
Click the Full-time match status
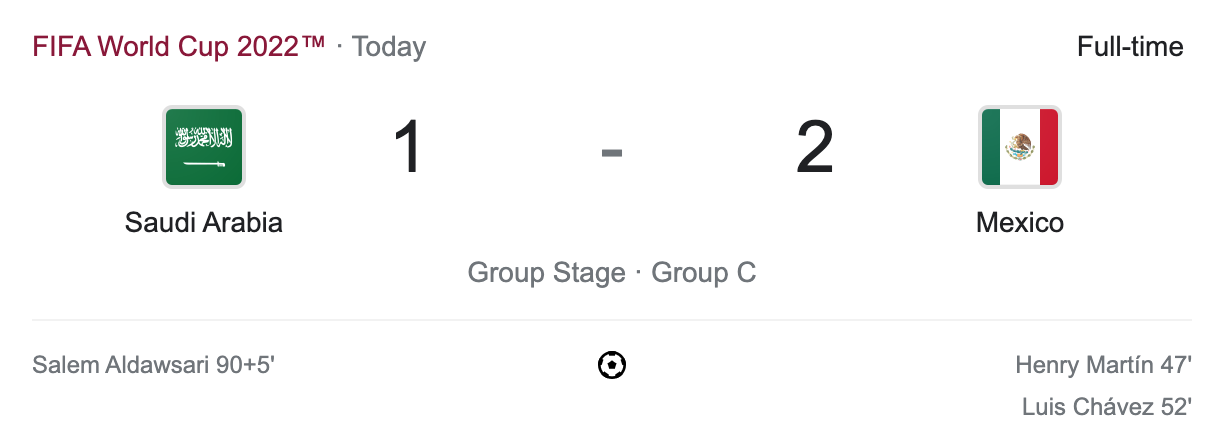pos(1130,47)
